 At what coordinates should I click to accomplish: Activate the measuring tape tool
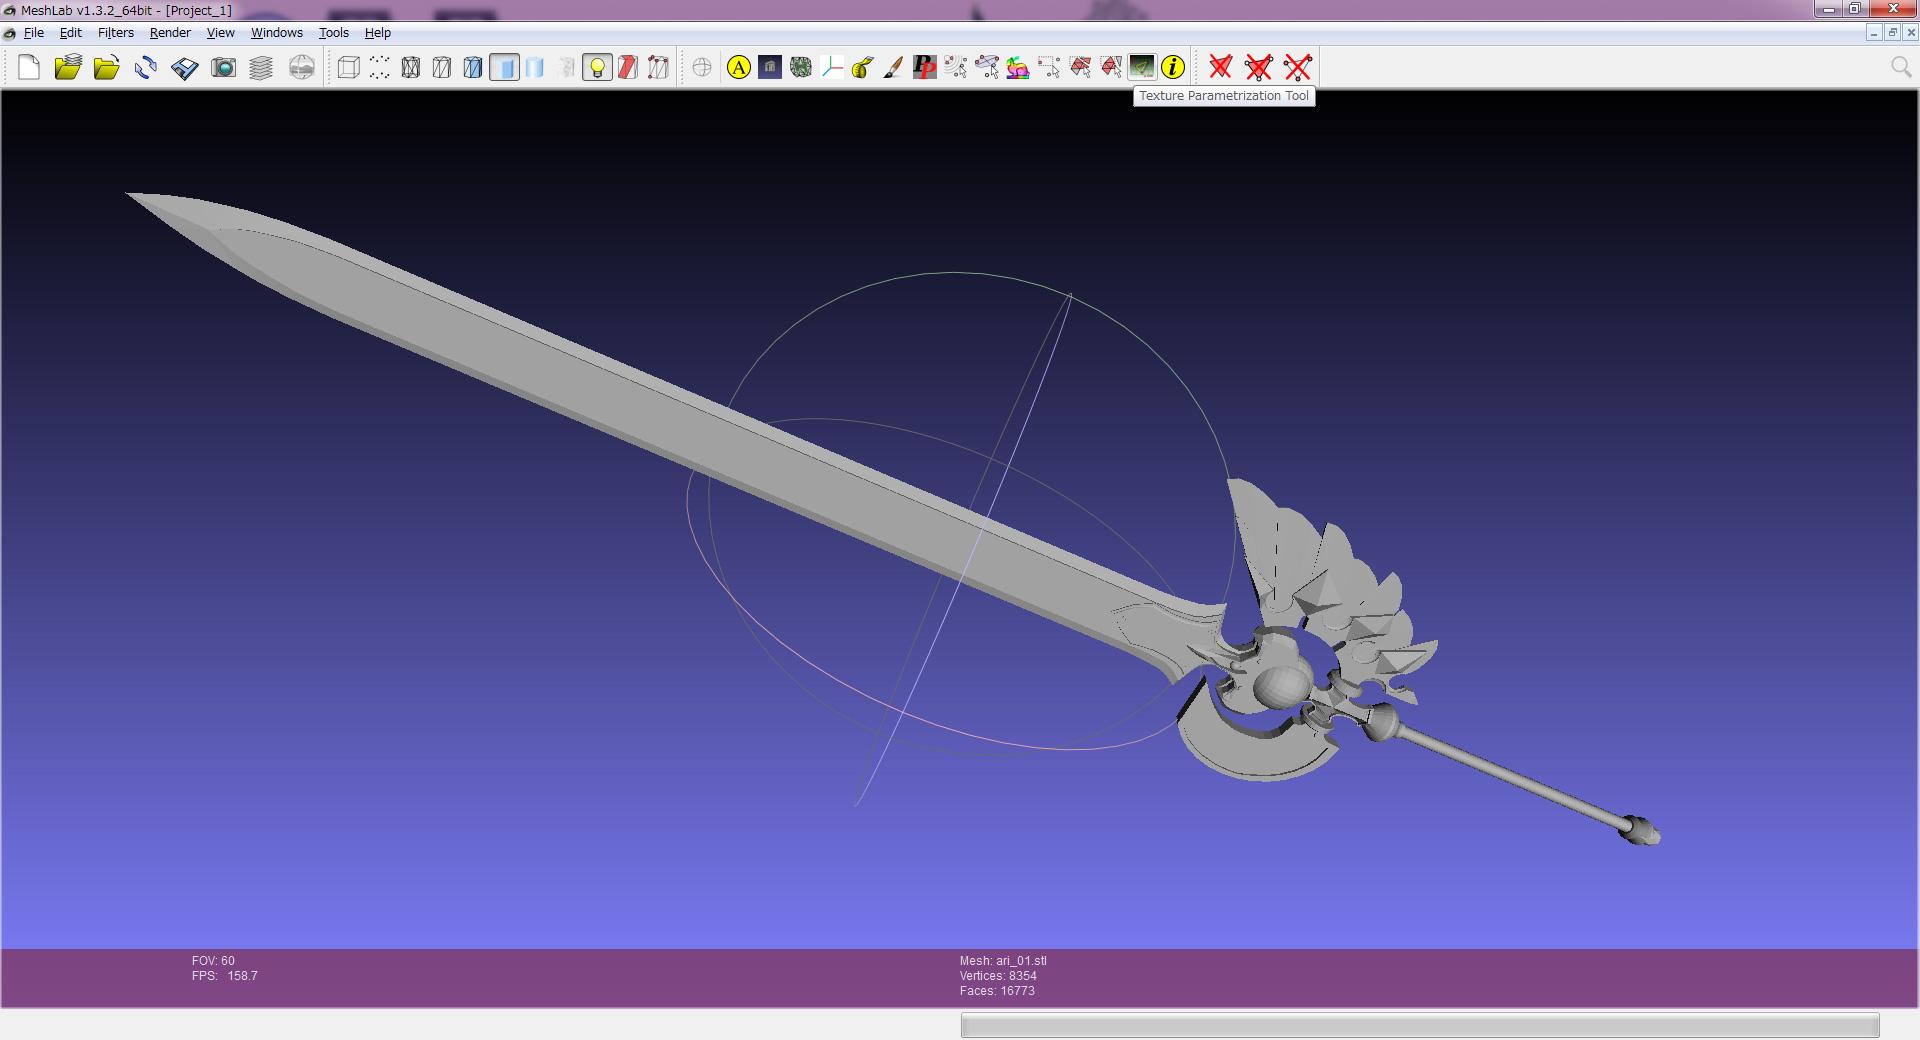863,67
